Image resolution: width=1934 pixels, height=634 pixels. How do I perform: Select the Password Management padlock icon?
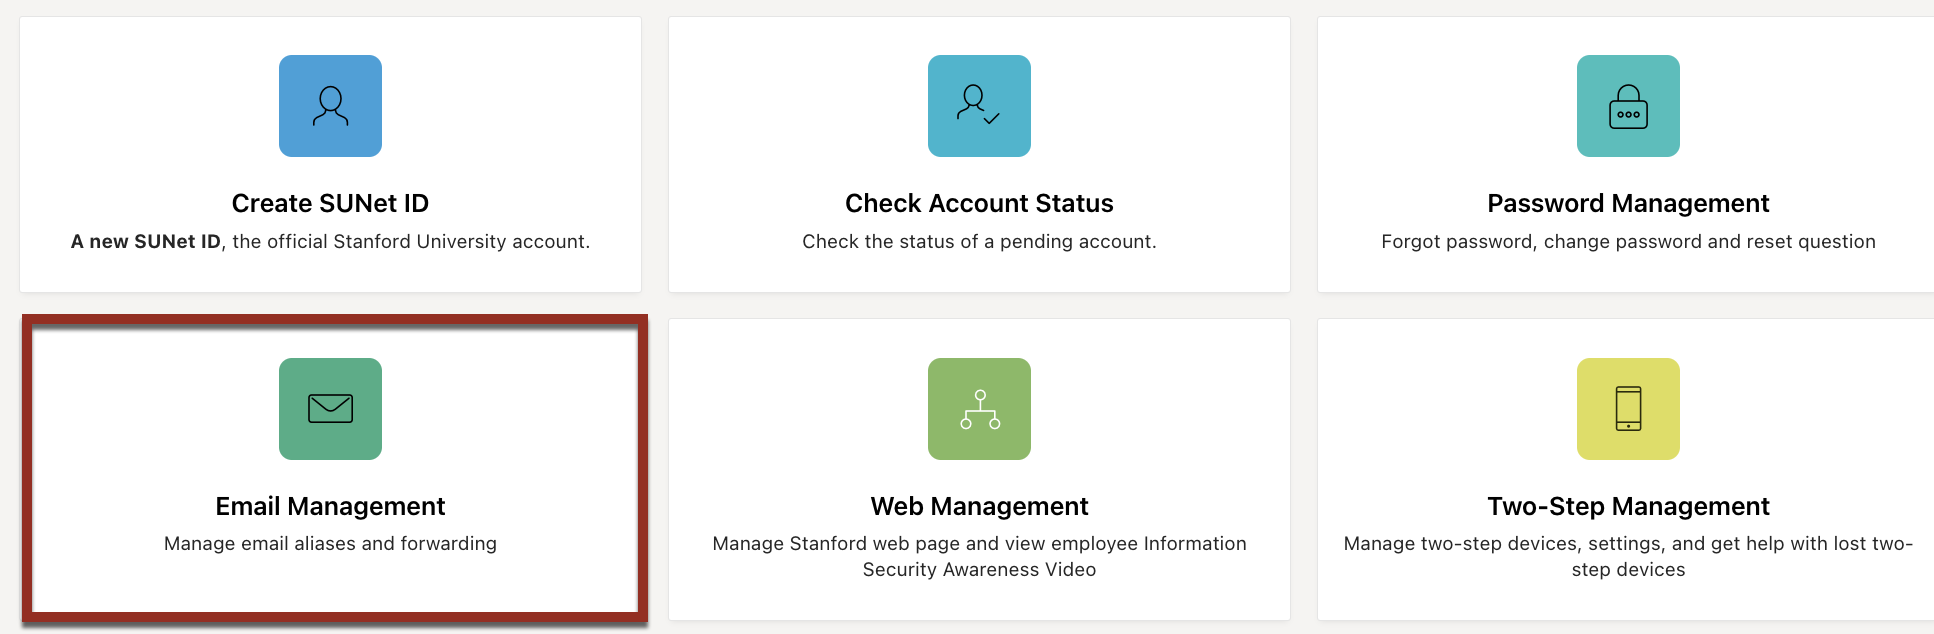(1627, 106)
